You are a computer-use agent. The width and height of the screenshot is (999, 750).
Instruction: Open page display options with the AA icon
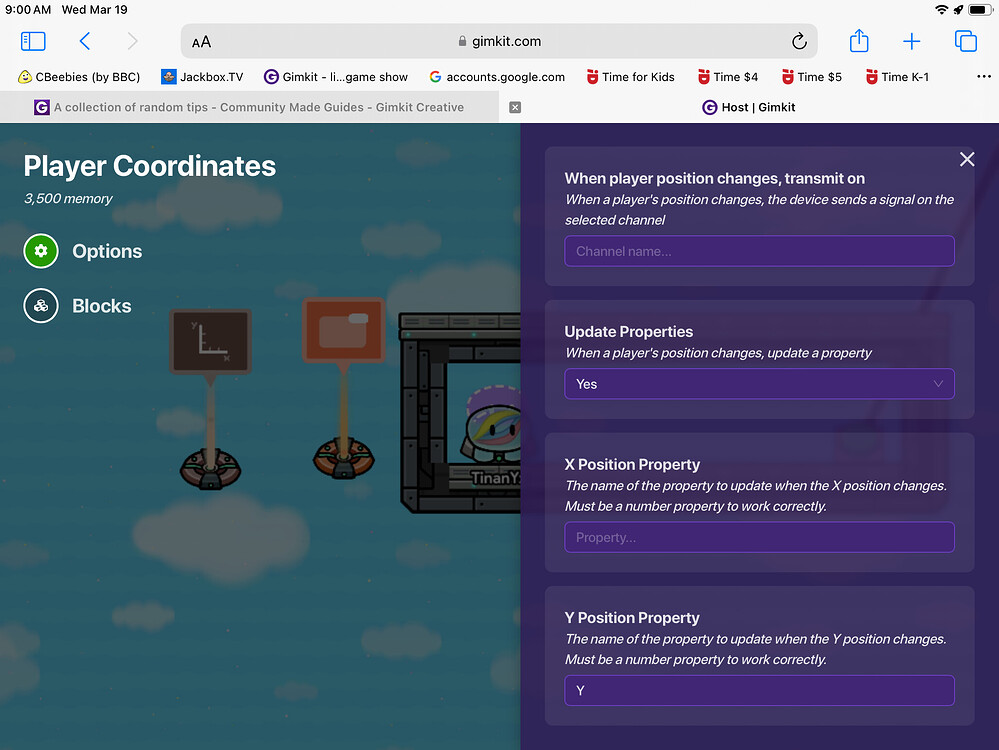click(x=201, y=41)
